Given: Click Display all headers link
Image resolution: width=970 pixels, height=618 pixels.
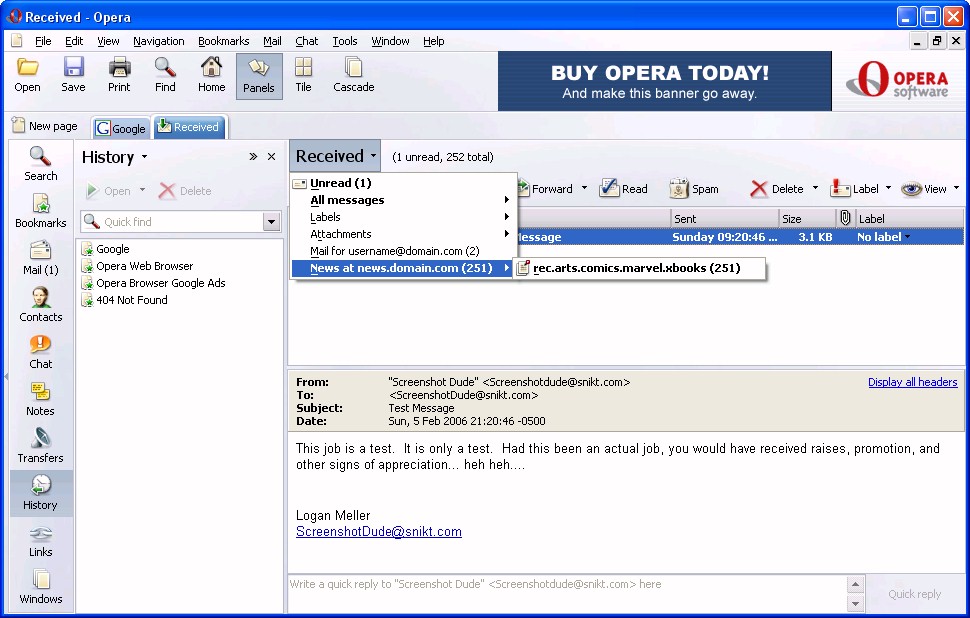Looking at the screenshot, I should pos(912,382).
